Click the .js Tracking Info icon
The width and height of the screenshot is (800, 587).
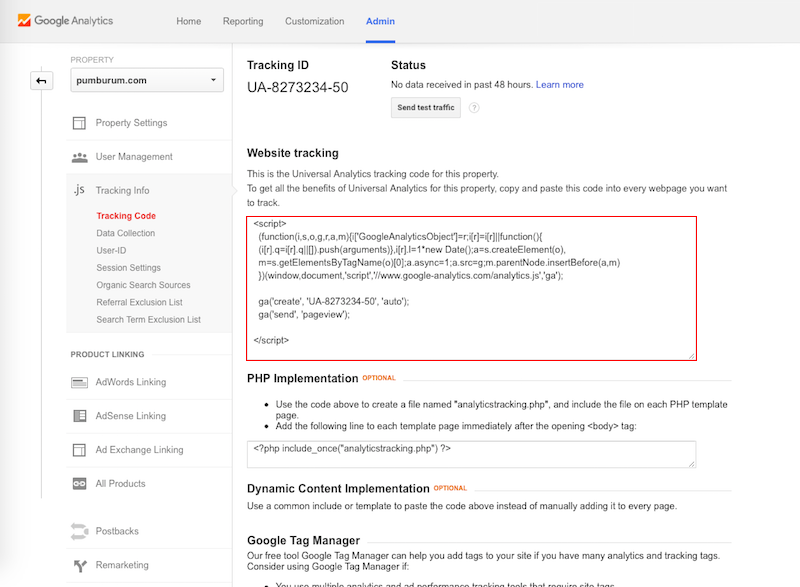(x=79, y=190)
